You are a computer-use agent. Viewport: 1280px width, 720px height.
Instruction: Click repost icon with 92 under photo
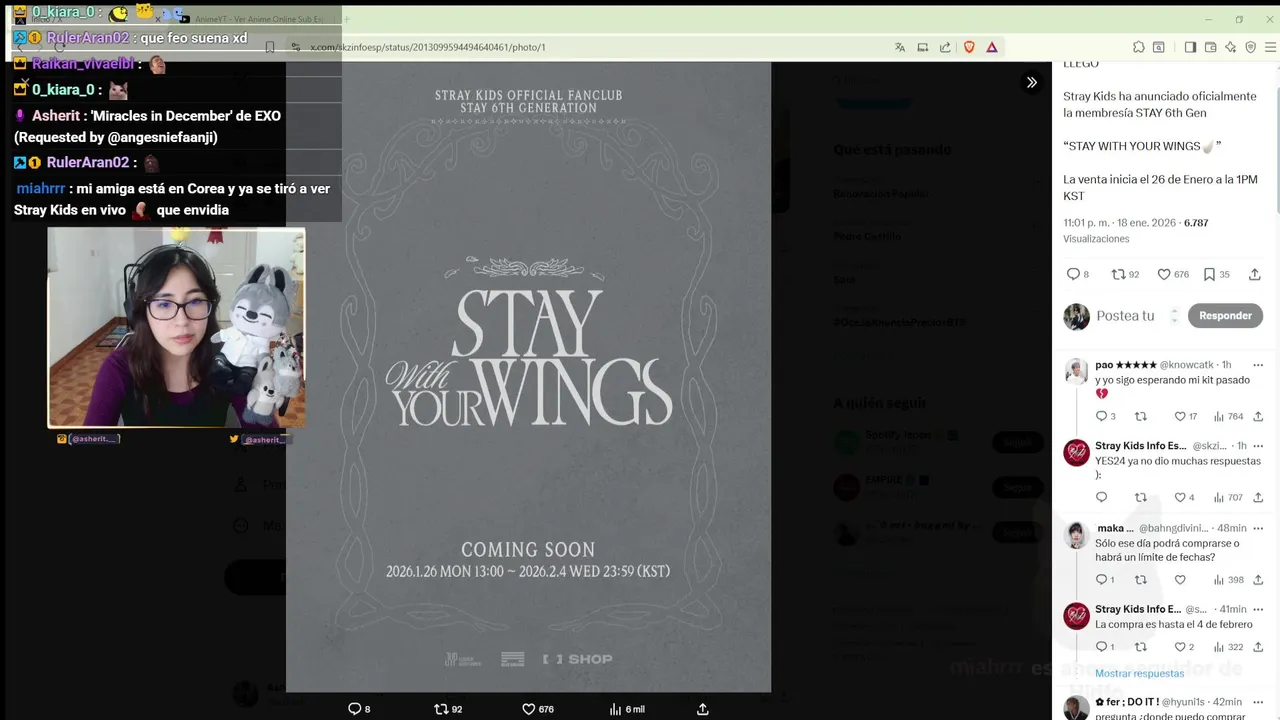(441, 709)
